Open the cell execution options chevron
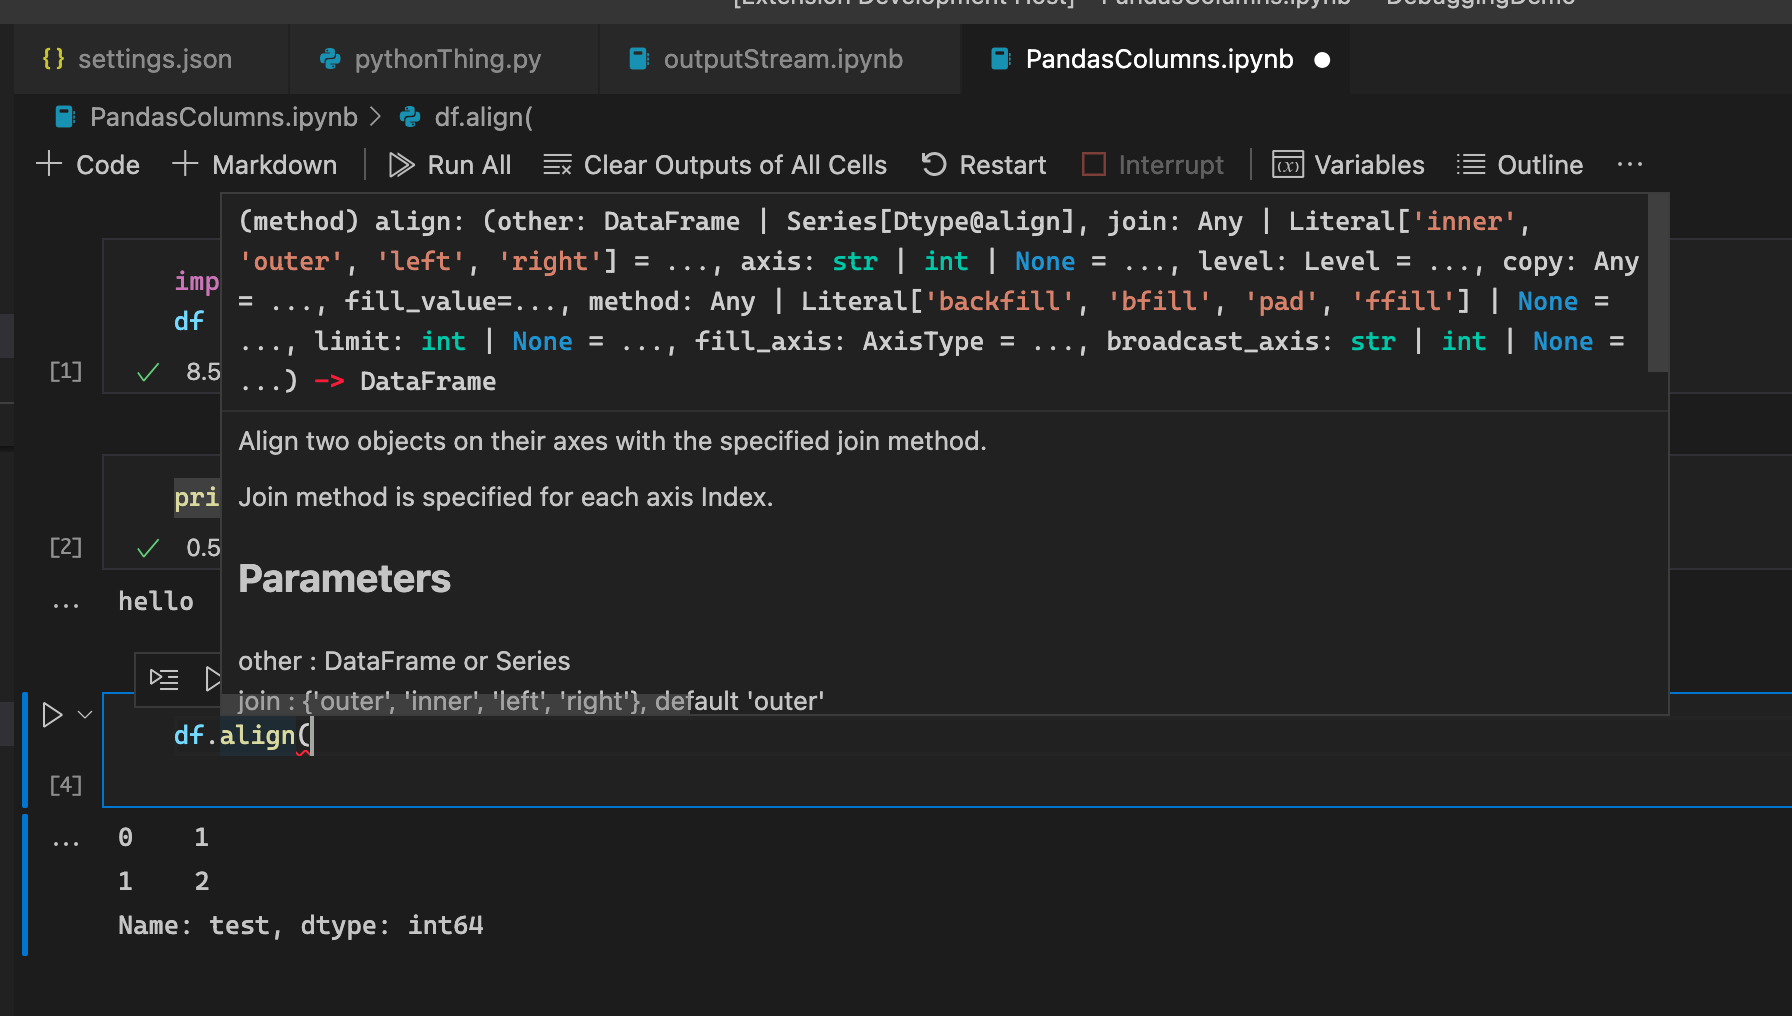The width and height of the screenshot is (1792, 1016). [85, 714]
